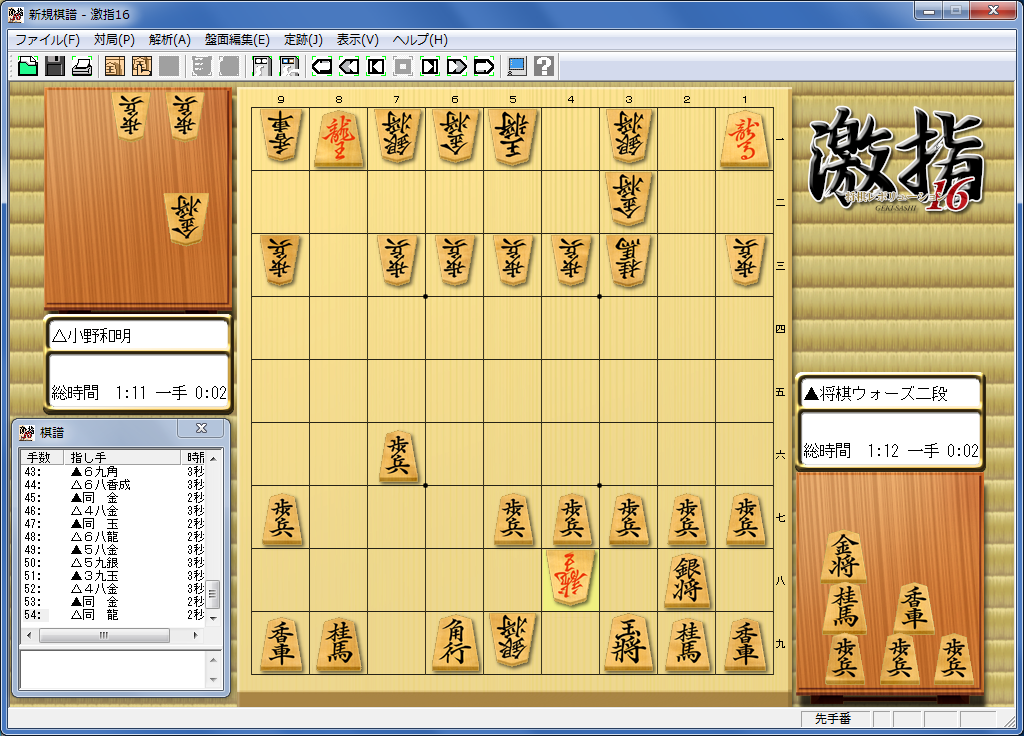This screenshot has width=1024, height=736.
Task: Click the highlighted dragon piece on board
Action: click(571, 579)
